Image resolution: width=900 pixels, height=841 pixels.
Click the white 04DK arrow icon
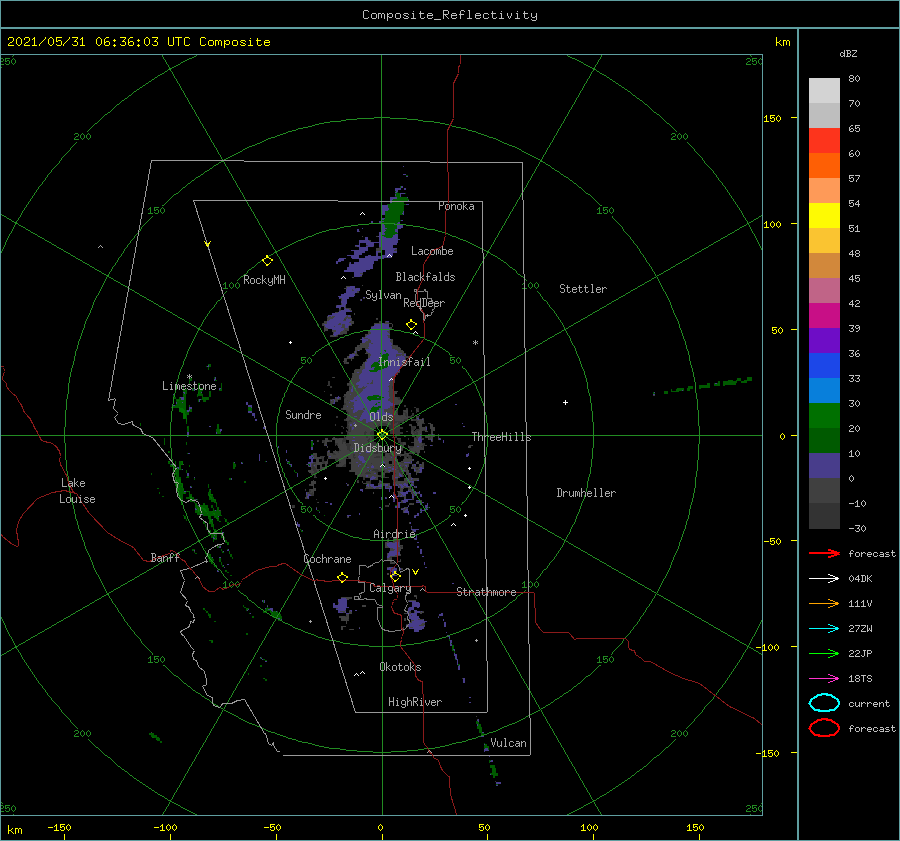click(824, 578)
